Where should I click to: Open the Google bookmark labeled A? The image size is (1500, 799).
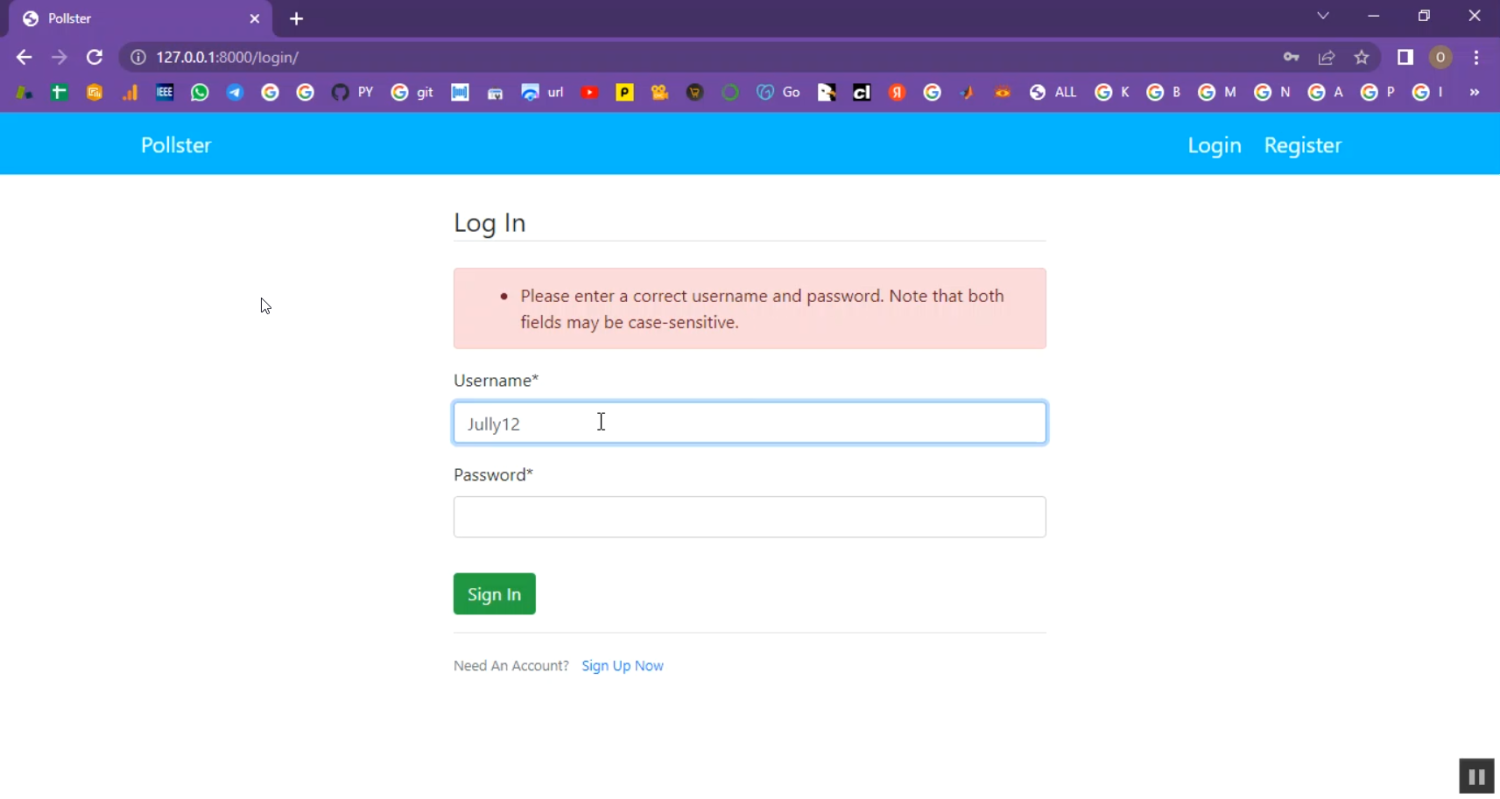point(1326,92)
